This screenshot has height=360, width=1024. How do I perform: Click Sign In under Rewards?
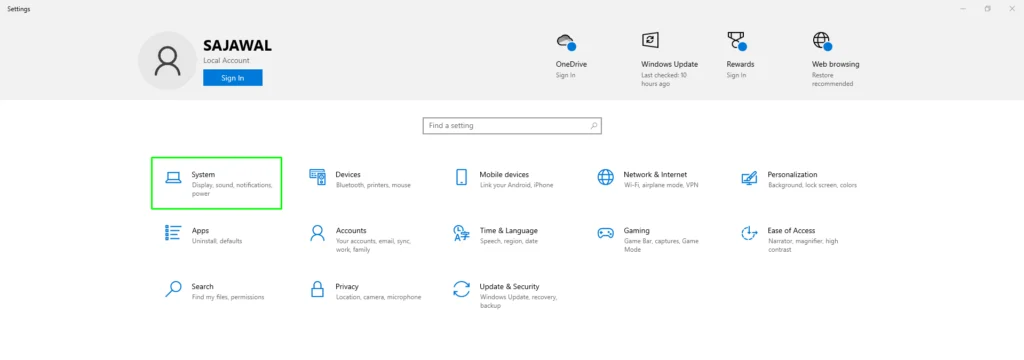pos(736,75)
